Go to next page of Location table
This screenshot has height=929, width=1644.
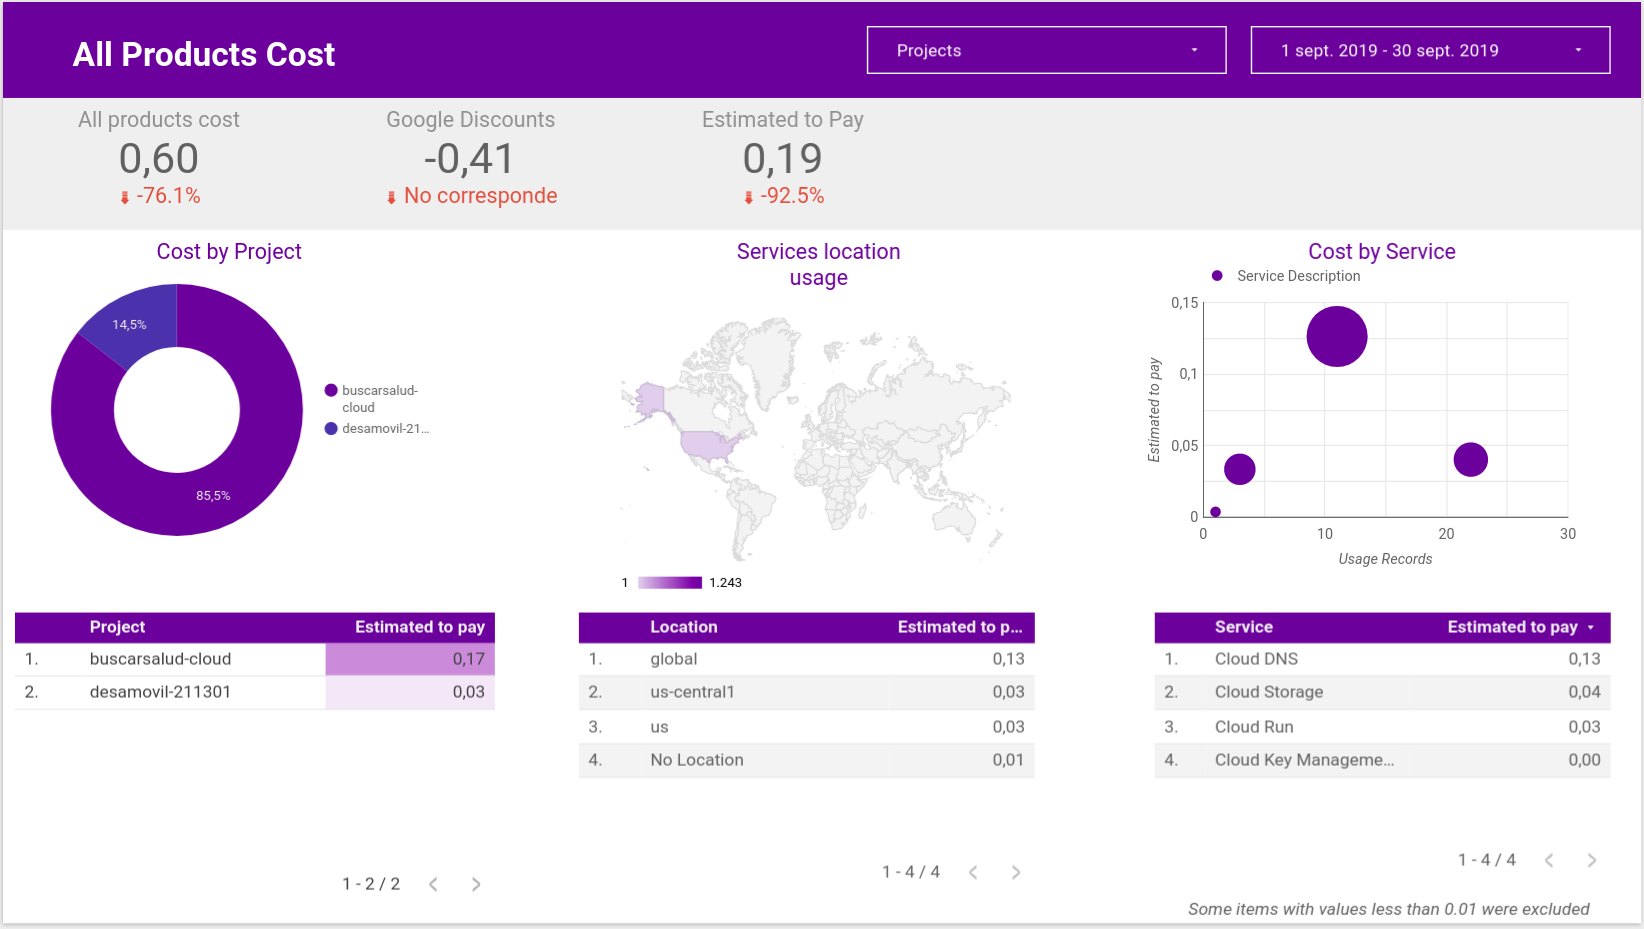point(1016,872)
